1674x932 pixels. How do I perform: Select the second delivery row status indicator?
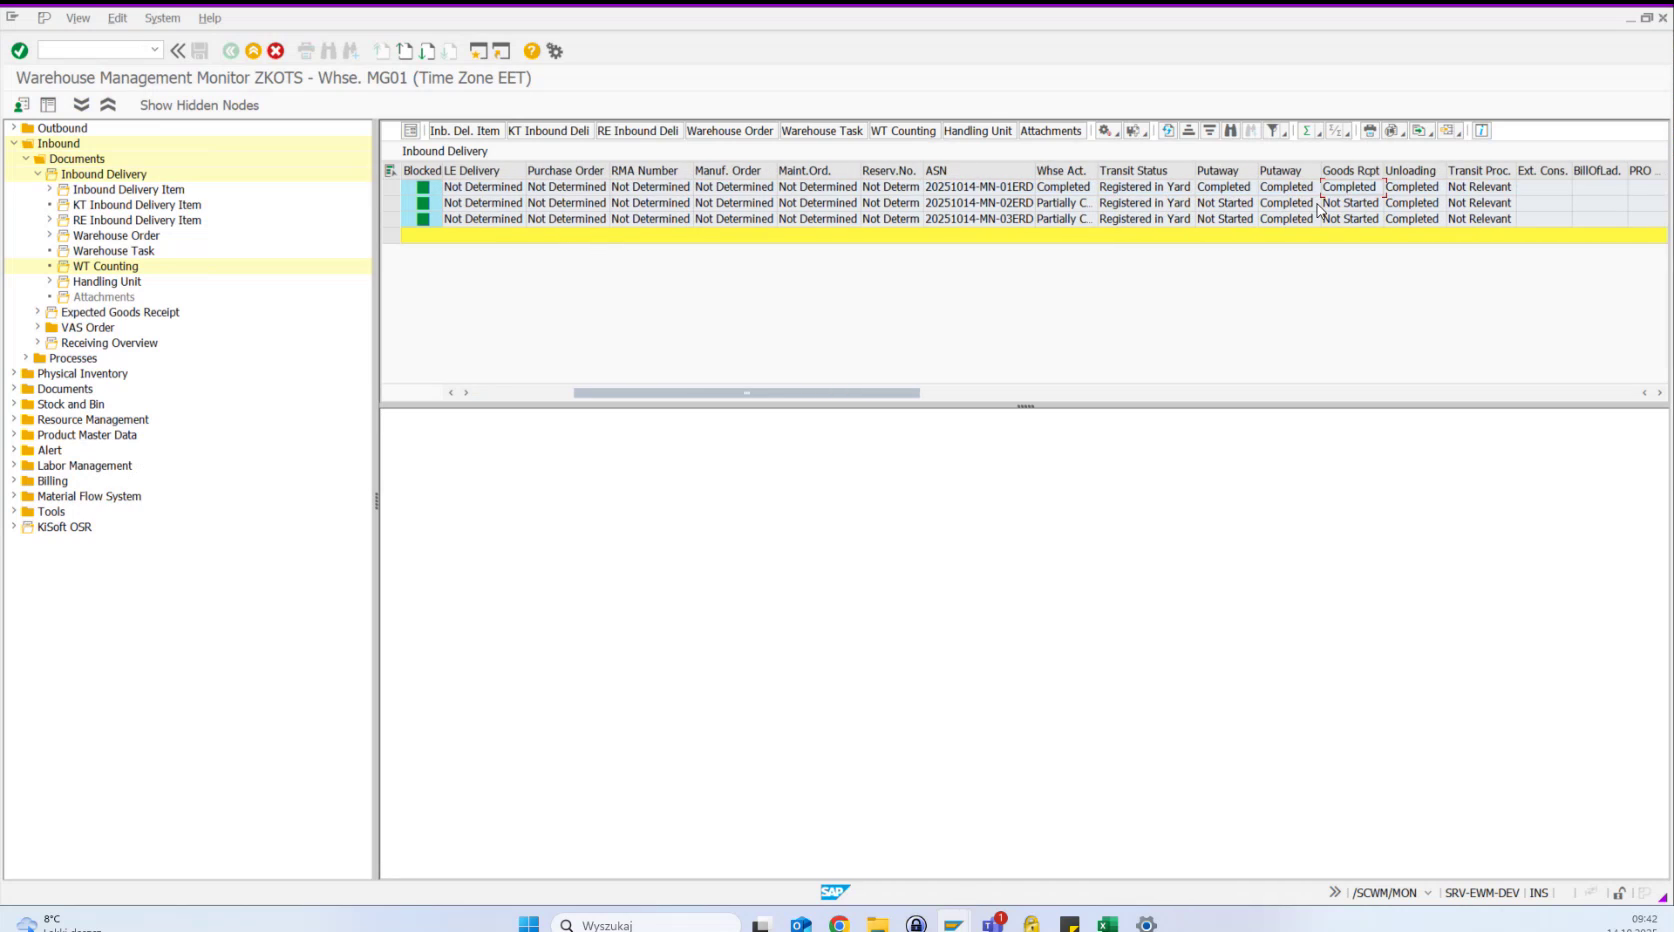tap(421, 202)
